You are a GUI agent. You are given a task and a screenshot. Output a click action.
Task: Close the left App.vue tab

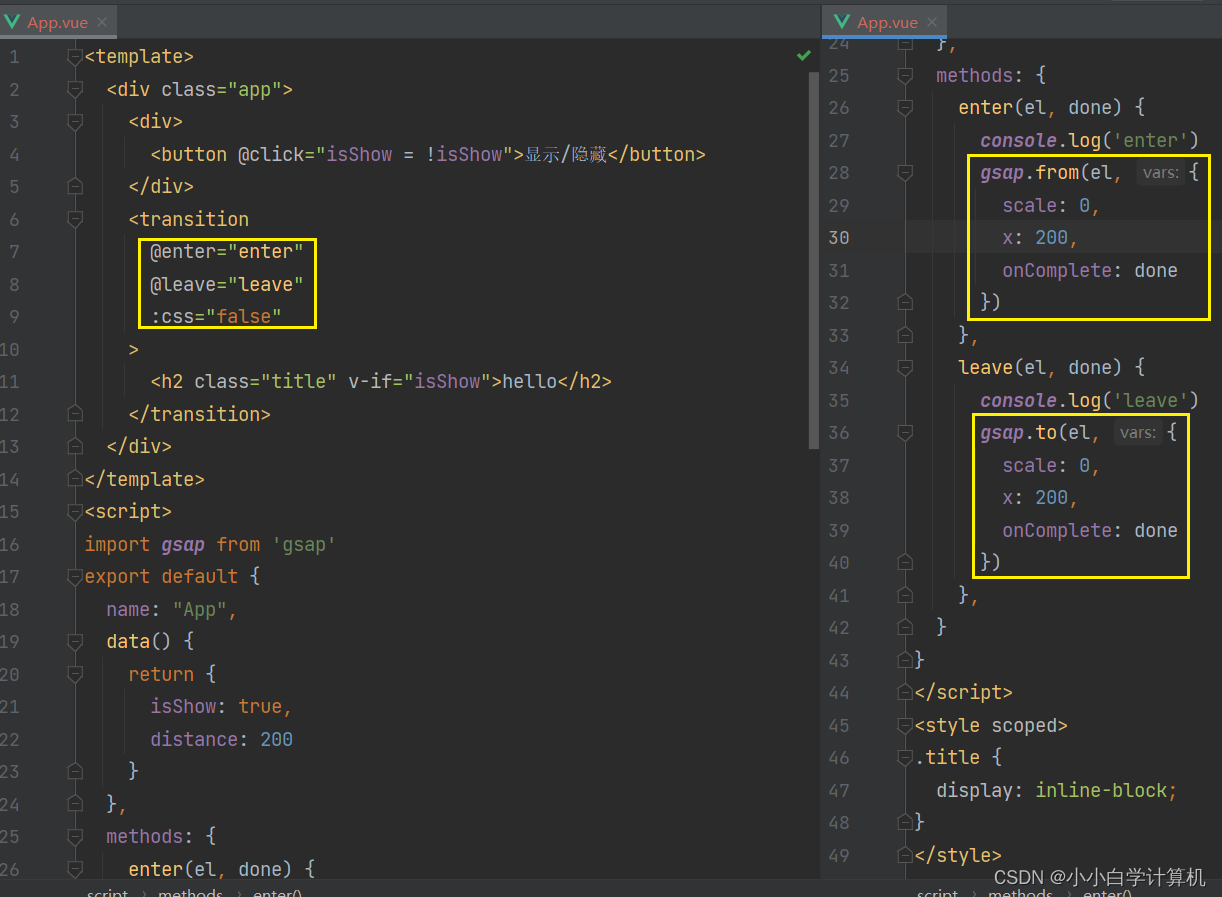[102, 22]
